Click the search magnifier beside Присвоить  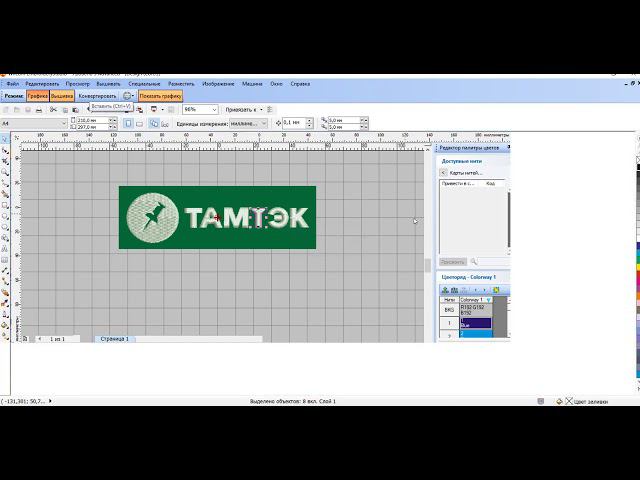coord(474,262)
